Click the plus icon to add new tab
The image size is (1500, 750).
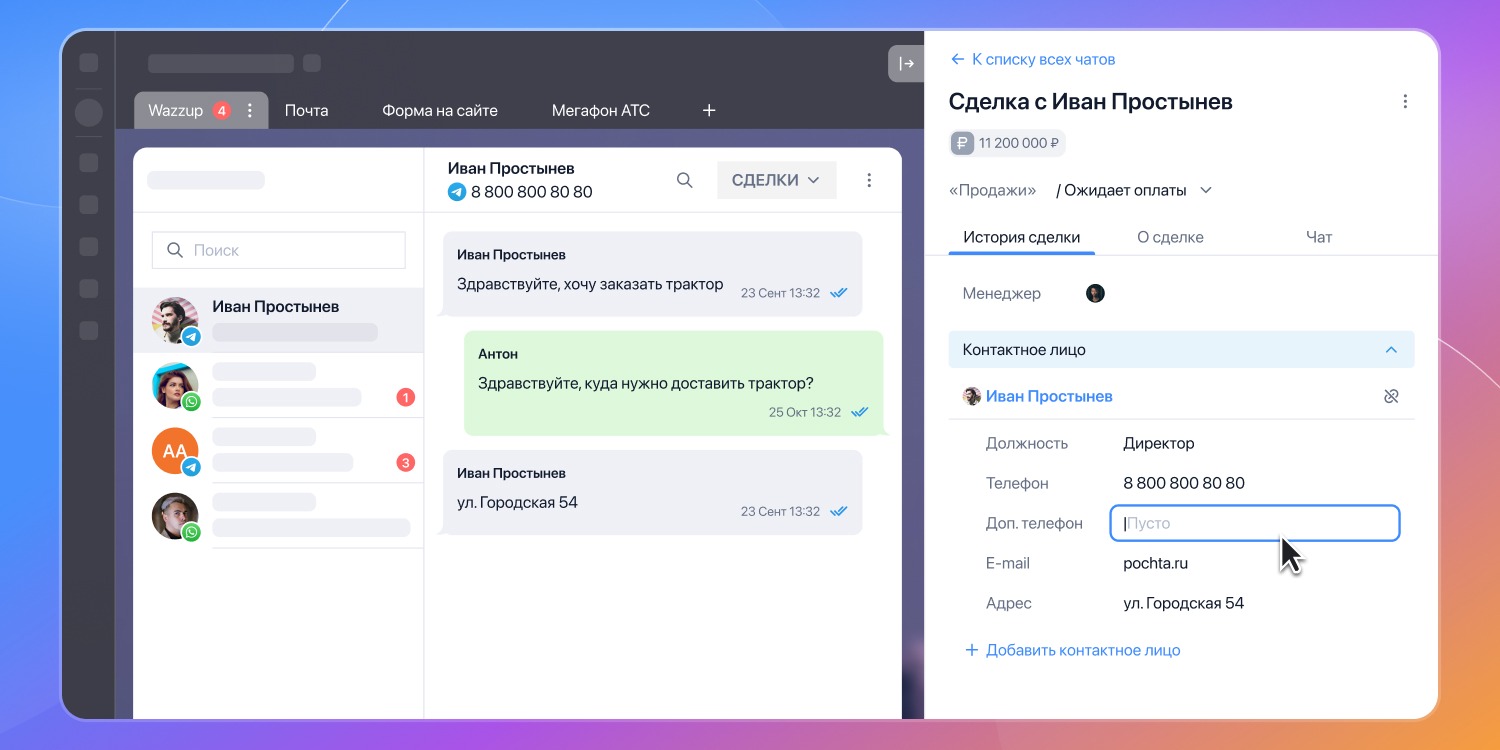(x=709, y=110)
